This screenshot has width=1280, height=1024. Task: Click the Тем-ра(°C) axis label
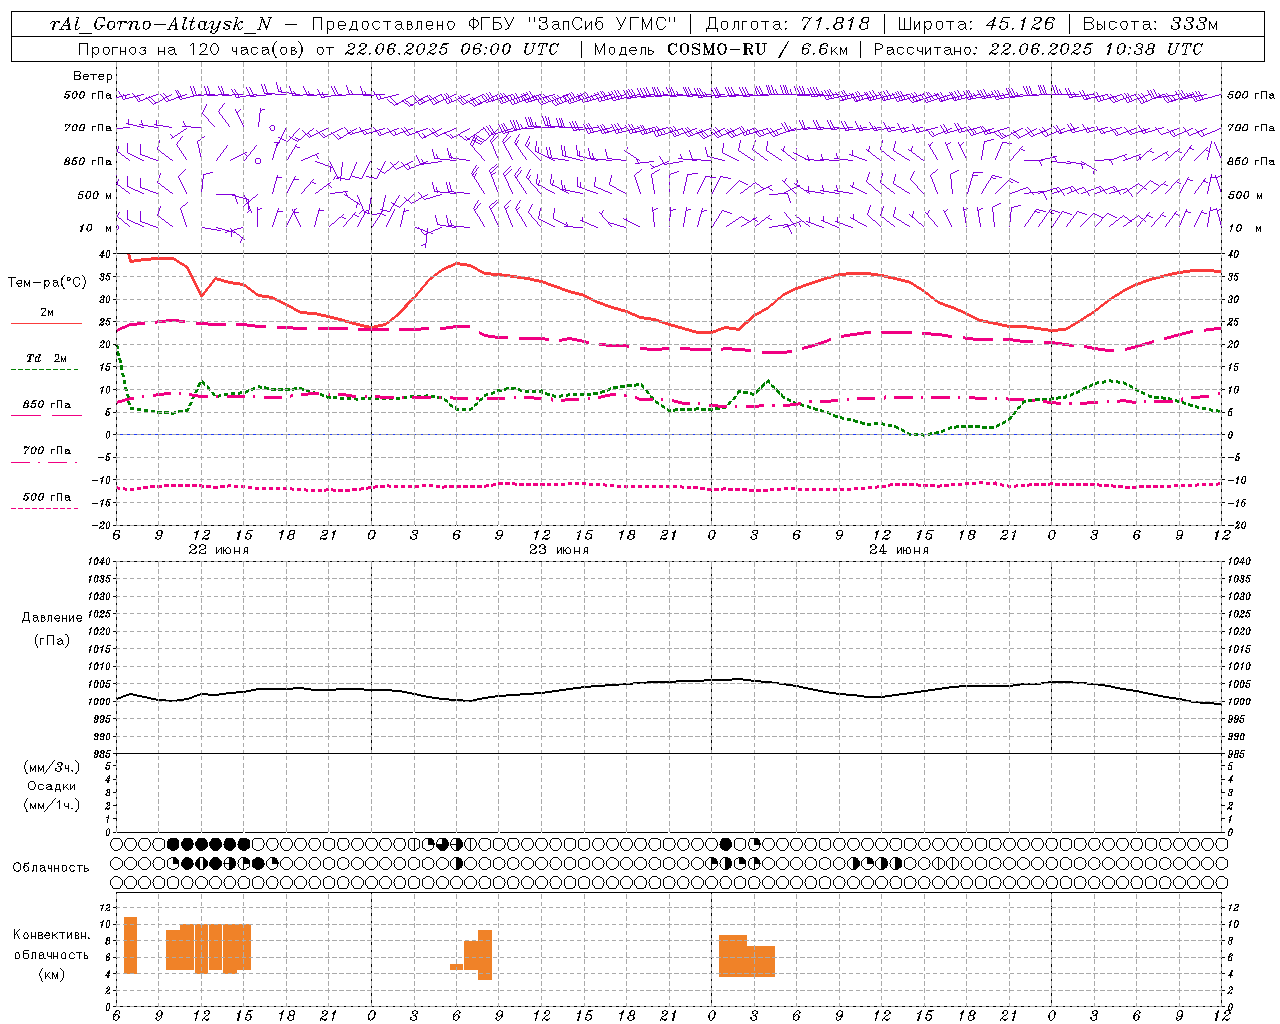pos(47,283)
